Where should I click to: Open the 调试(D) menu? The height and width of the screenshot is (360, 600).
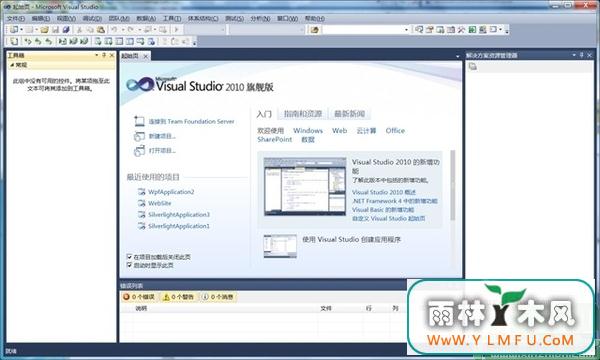tap(92, 18)
